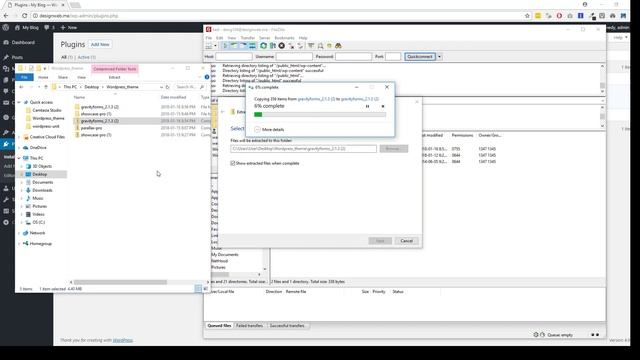640x360 pixels.
Task: Click Active plugins filter link
Action: click(x=87, y=57)
